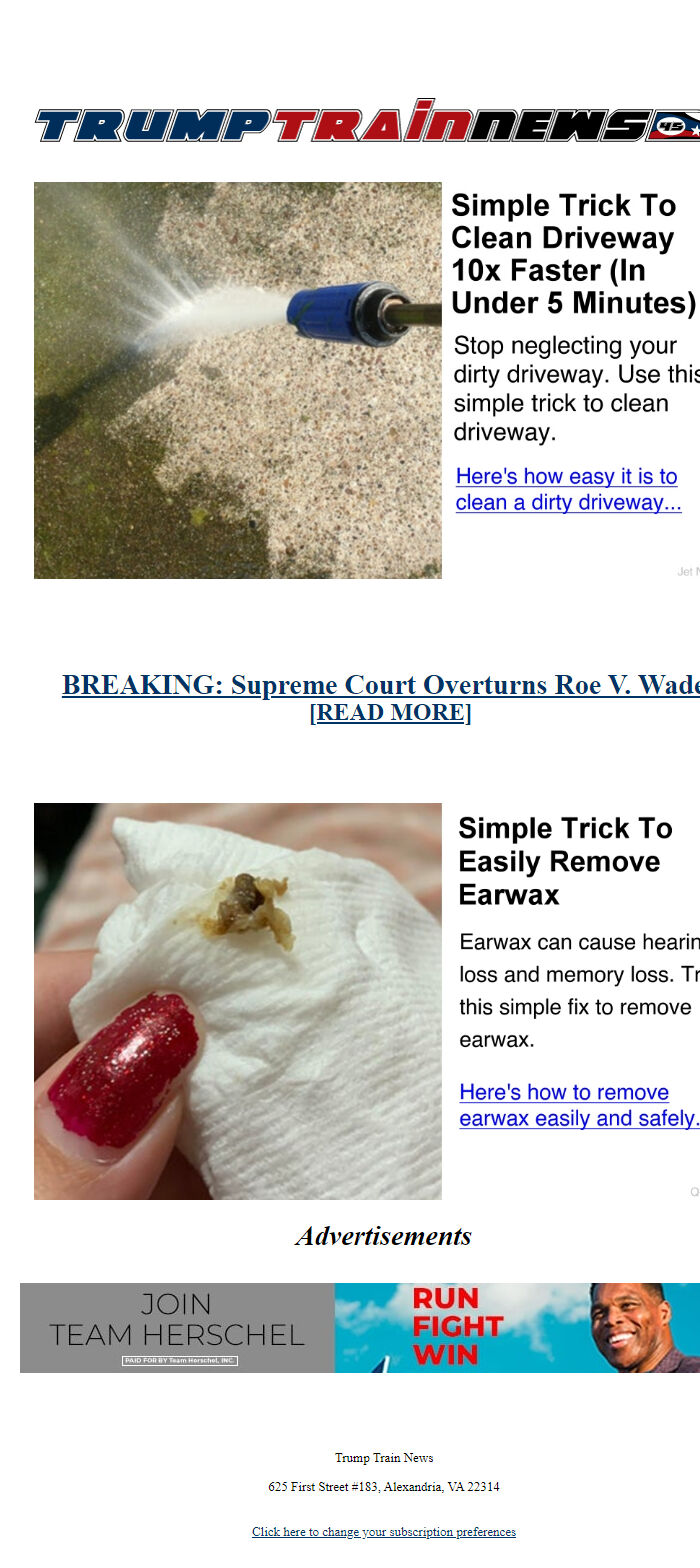This screenshot has height=1568, width=700.
Task: Click the [READ MORE] link
Action: pos(390,713)
